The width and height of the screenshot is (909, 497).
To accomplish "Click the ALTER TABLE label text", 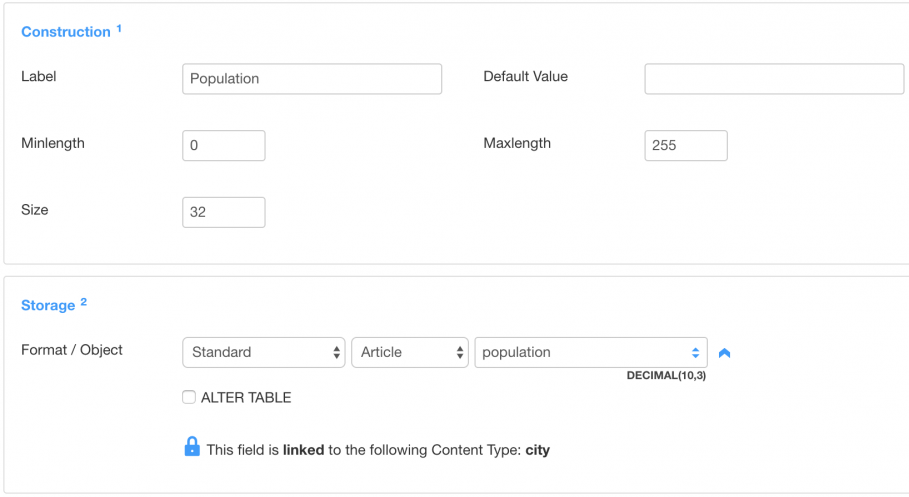I will pyautogui.click(x=246, y=398).
